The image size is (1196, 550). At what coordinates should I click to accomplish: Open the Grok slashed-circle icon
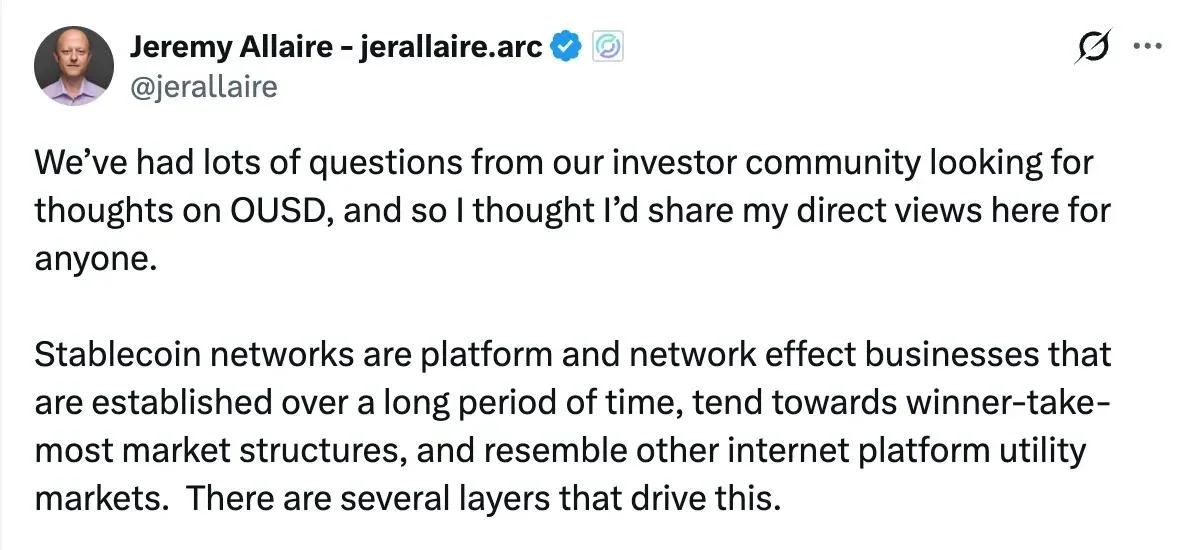(x=1094, y=47)
